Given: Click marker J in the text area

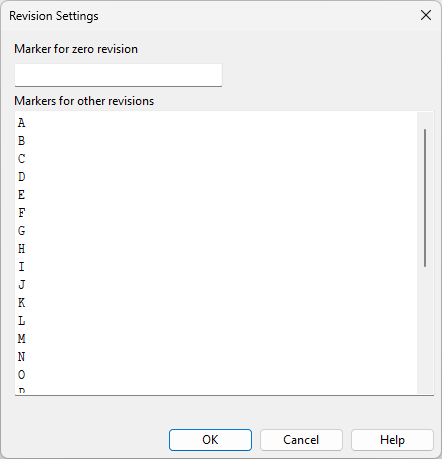Looking at the screenshot, I should pyautogui.click(x=22, y=285).
